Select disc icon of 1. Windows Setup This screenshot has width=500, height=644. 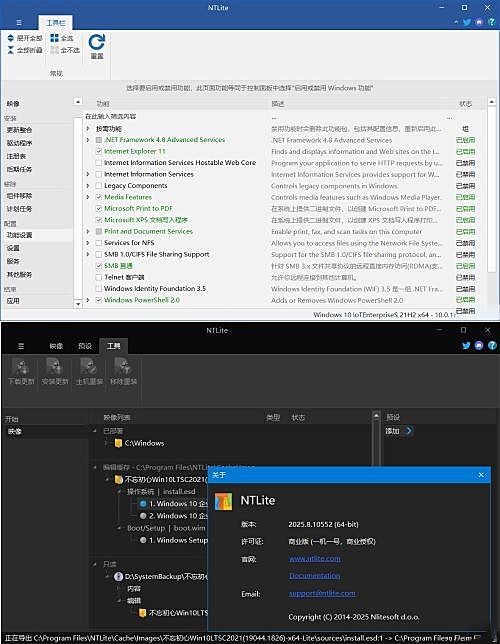(x=143, y=540)
